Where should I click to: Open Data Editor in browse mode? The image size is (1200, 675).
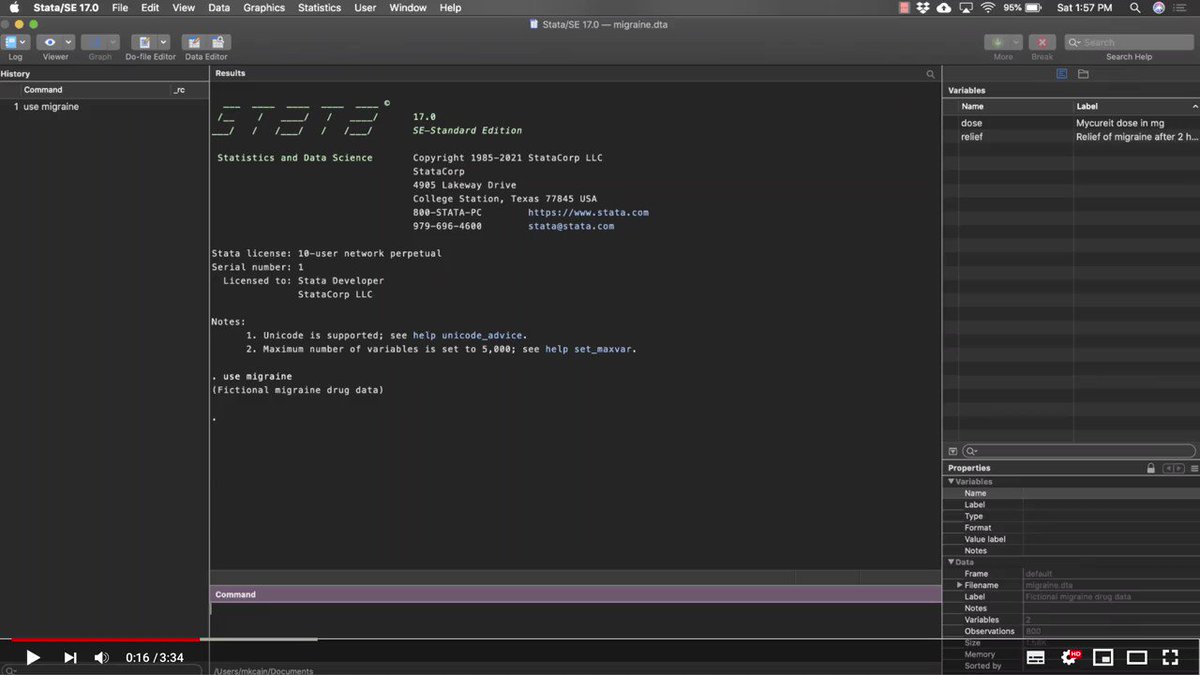(217, 42)
